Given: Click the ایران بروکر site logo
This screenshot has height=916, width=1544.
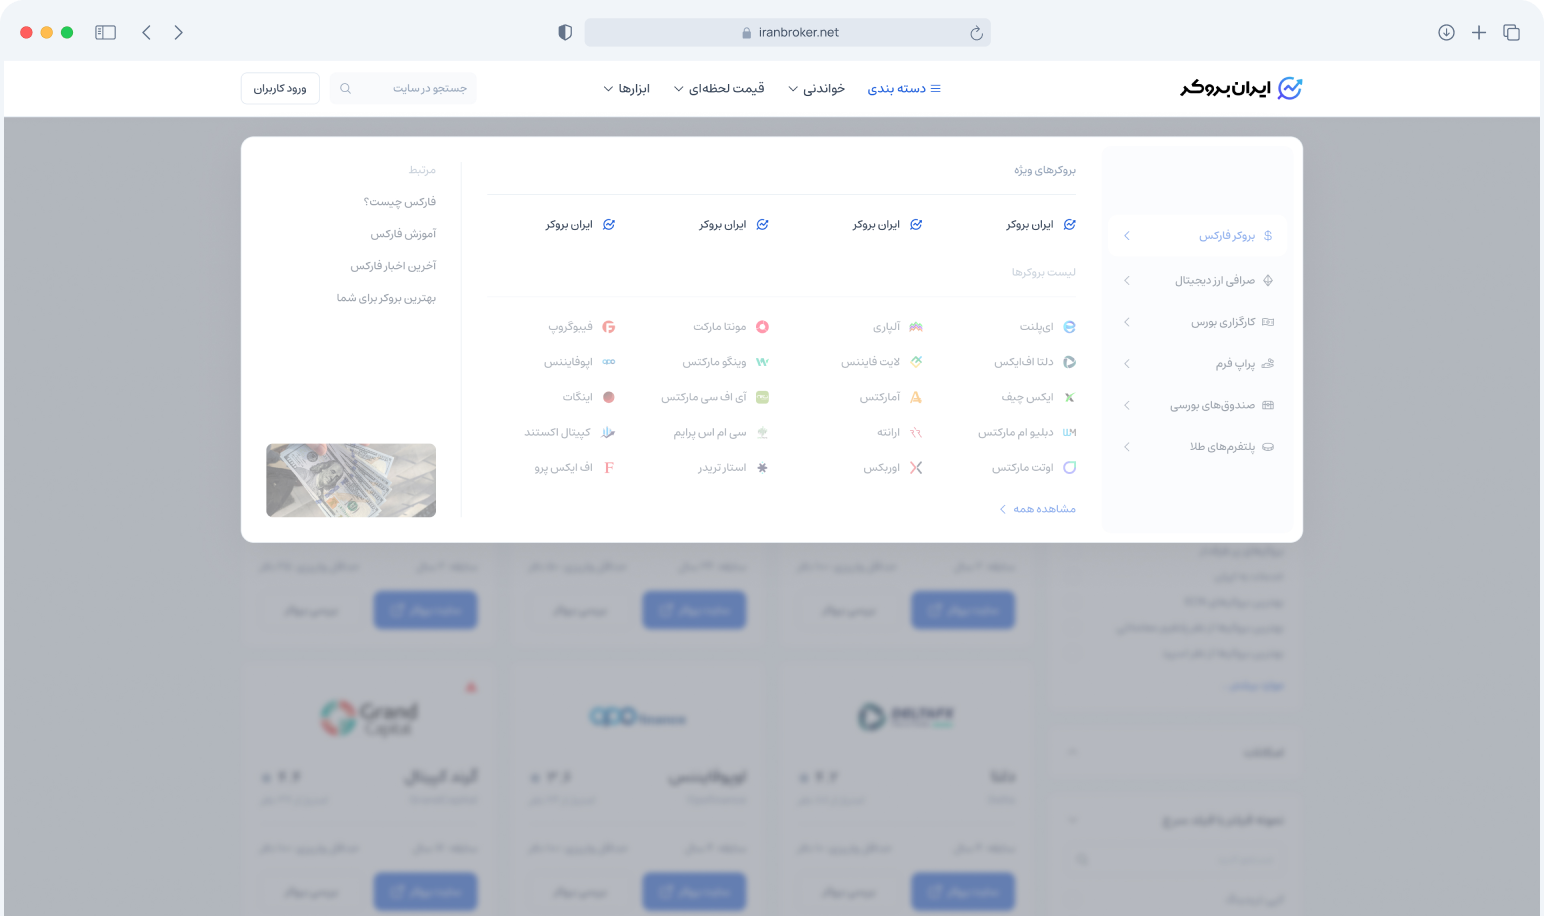Looking at the screenshot, I should (1241, 88).
